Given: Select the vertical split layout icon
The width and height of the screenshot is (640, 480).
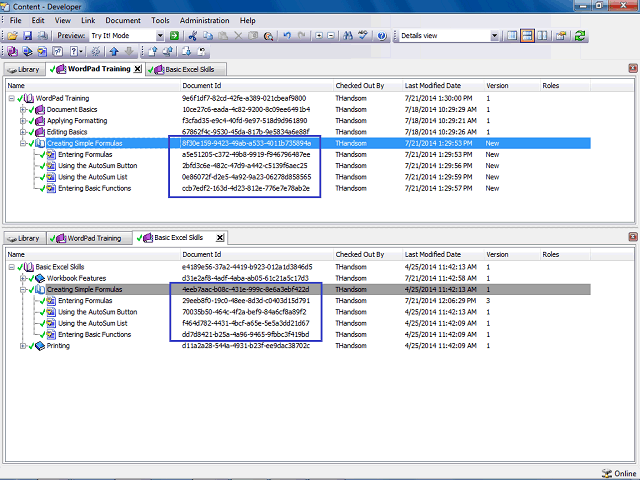Looking at the screenshot, I should [542, 36].
